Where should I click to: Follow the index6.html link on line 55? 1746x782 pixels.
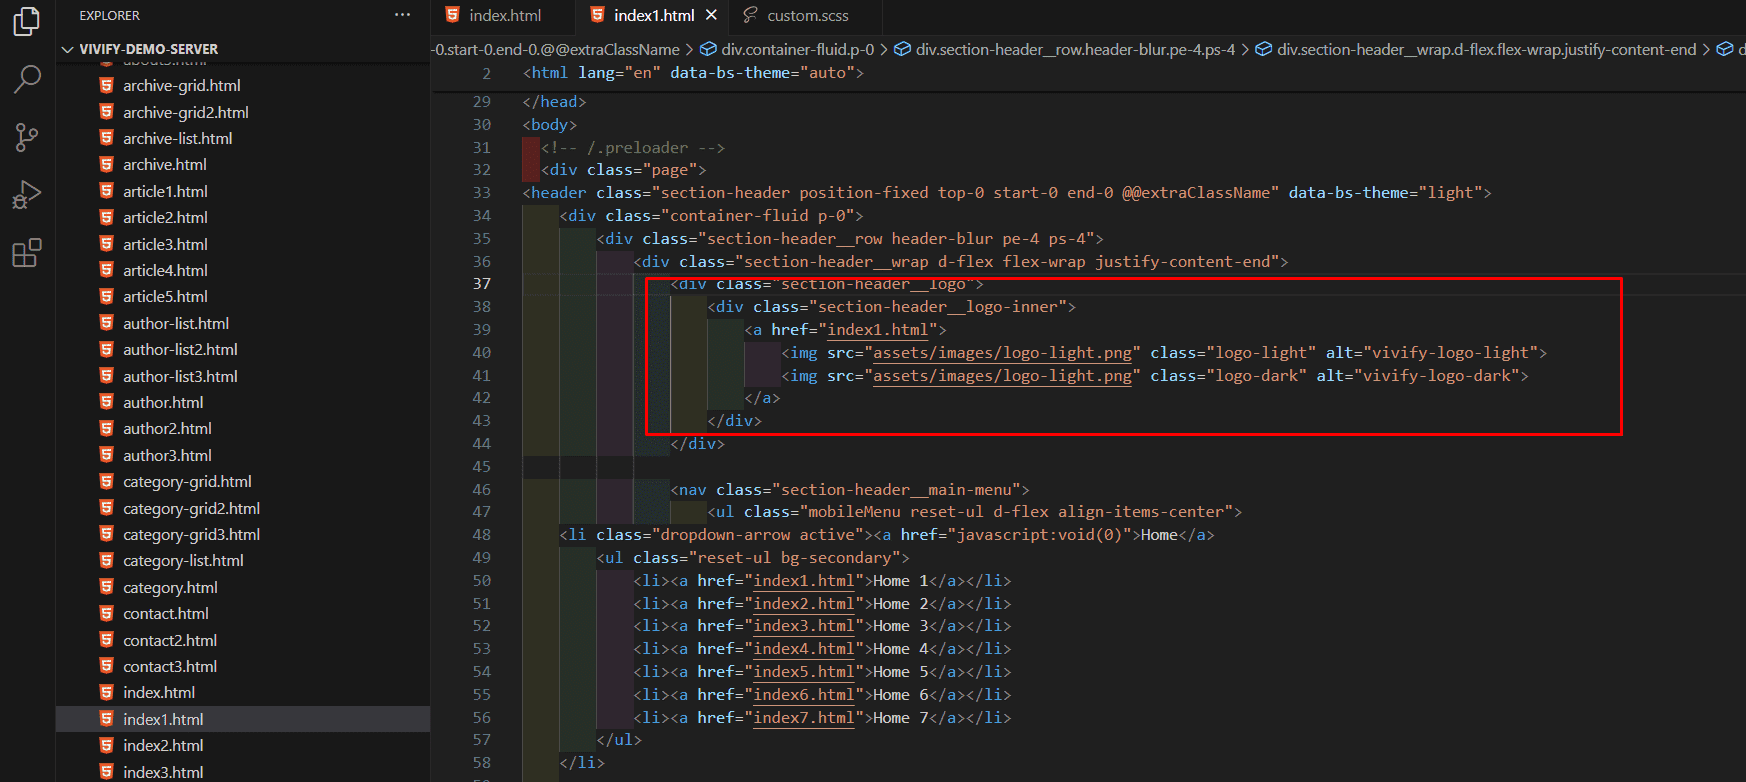804,695
